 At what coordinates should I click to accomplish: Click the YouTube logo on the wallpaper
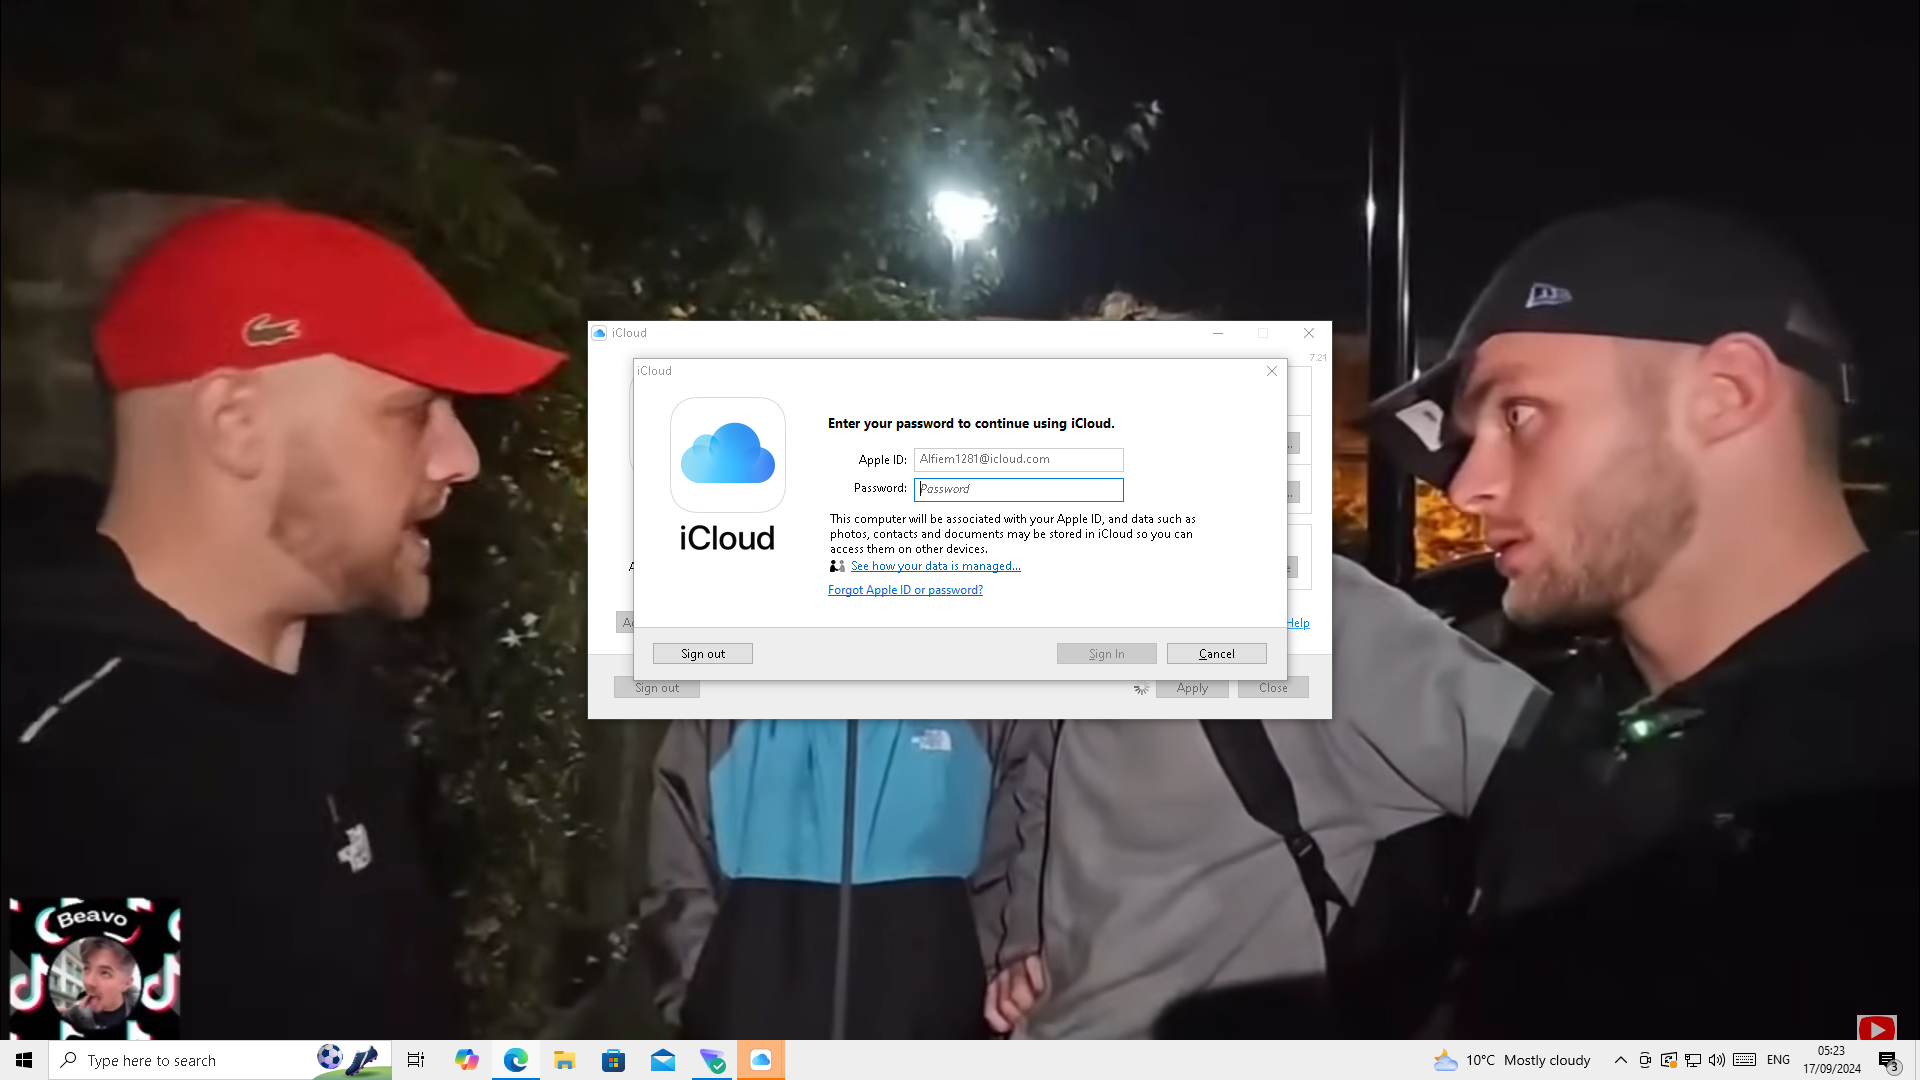1877,1028
